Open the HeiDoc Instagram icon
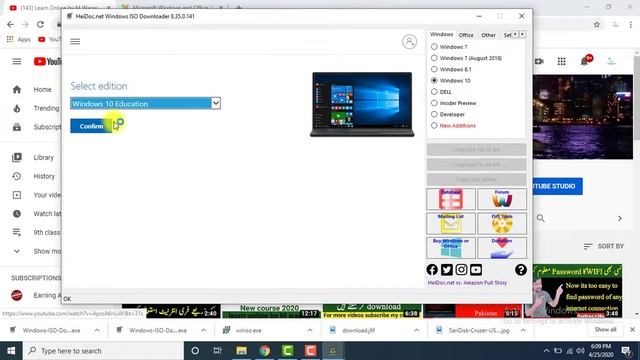Image resolution: width=640 pixels, height=360 pixels. coord(461,269)
